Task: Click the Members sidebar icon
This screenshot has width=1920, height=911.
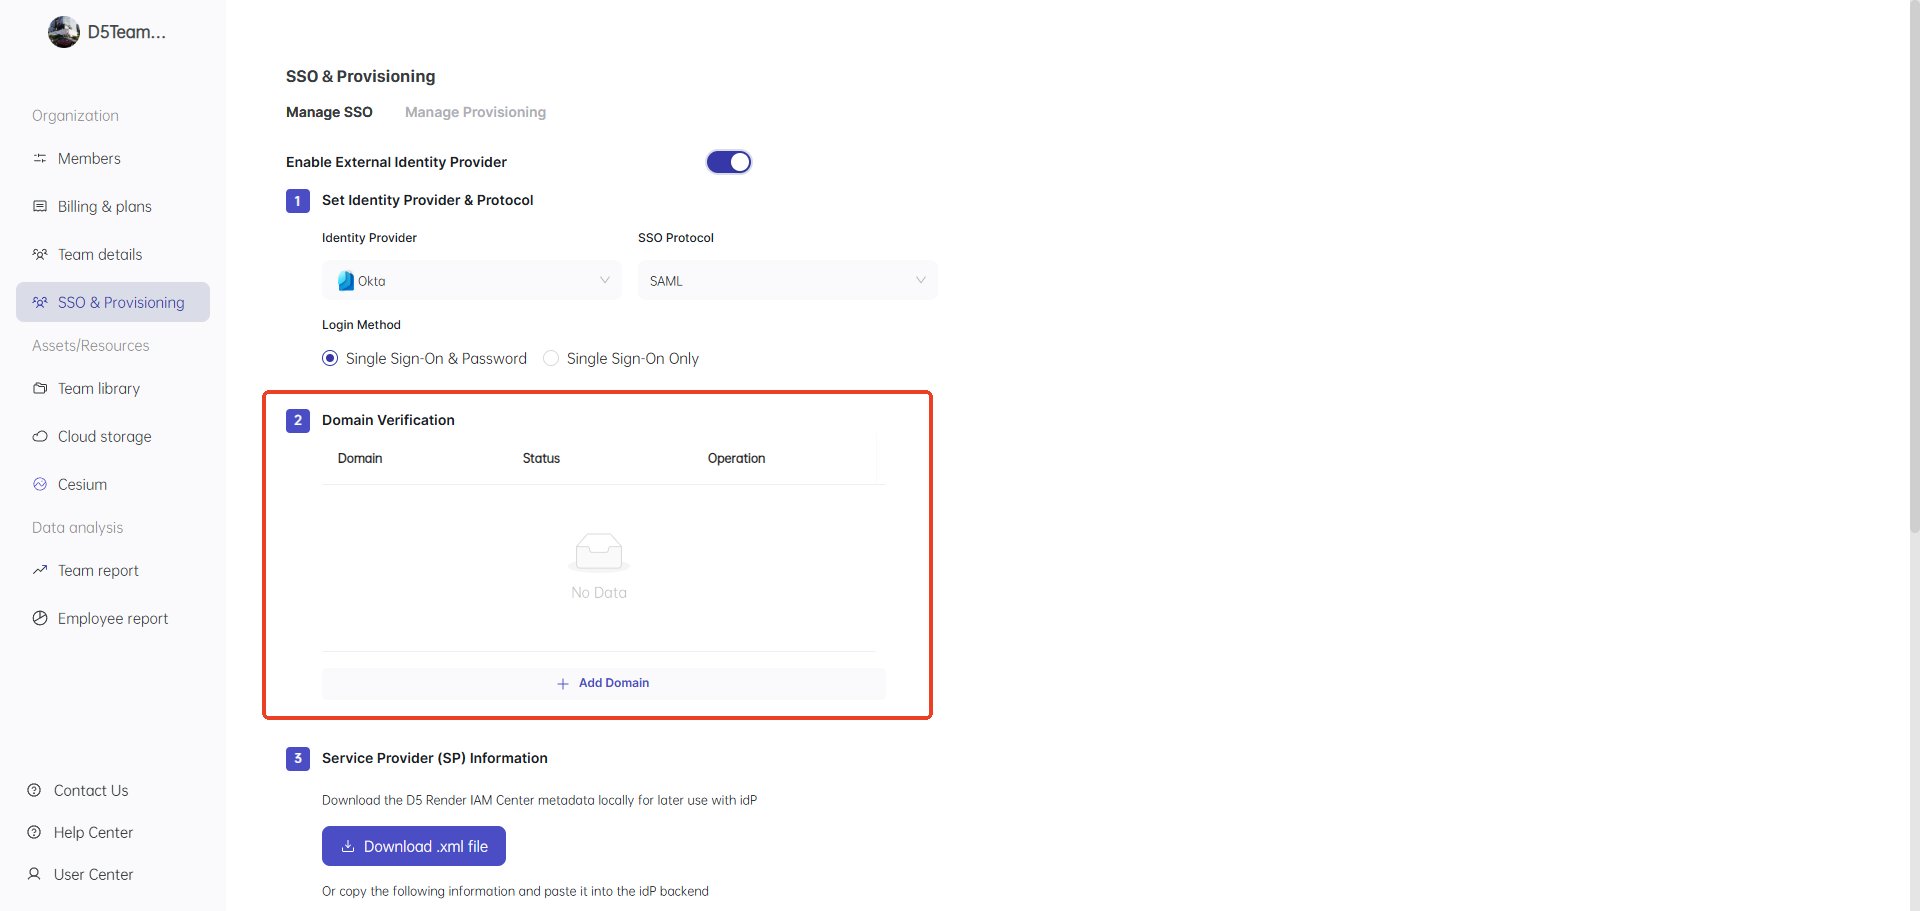Action: coord(40,159)
